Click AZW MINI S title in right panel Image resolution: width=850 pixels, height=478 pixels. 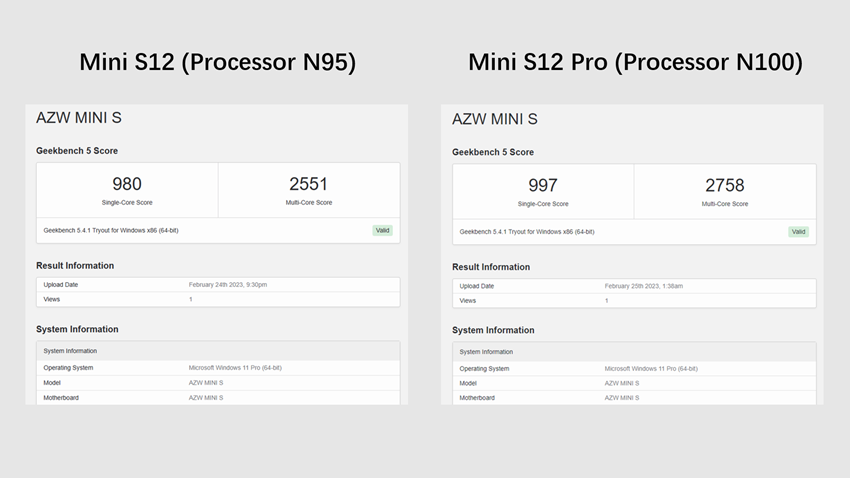495,119
